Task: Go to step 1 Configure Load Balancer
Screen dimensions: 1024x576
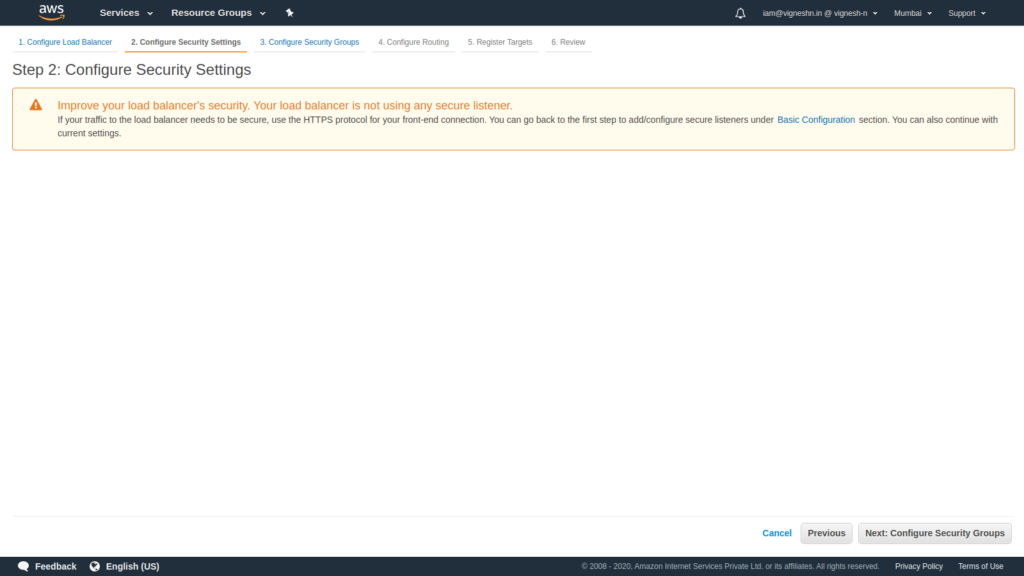Action: coord(65,42)
